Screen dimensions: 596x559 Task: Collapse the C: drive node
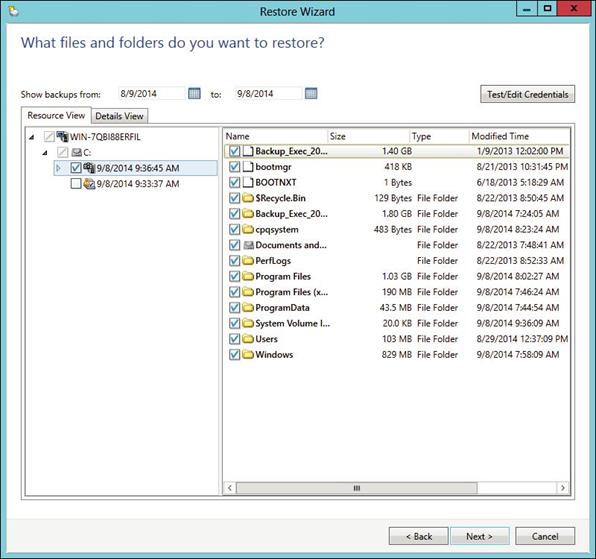click(x=45, y=153)
